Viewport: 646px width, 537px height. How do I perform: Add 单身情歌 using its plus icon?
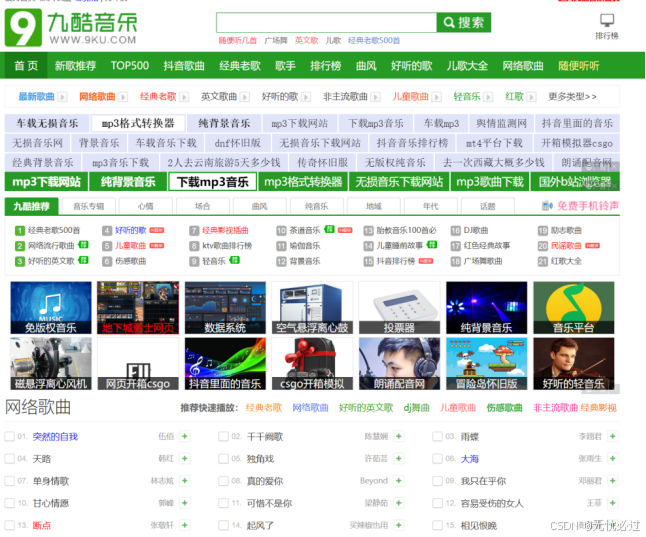coord(185,481)
